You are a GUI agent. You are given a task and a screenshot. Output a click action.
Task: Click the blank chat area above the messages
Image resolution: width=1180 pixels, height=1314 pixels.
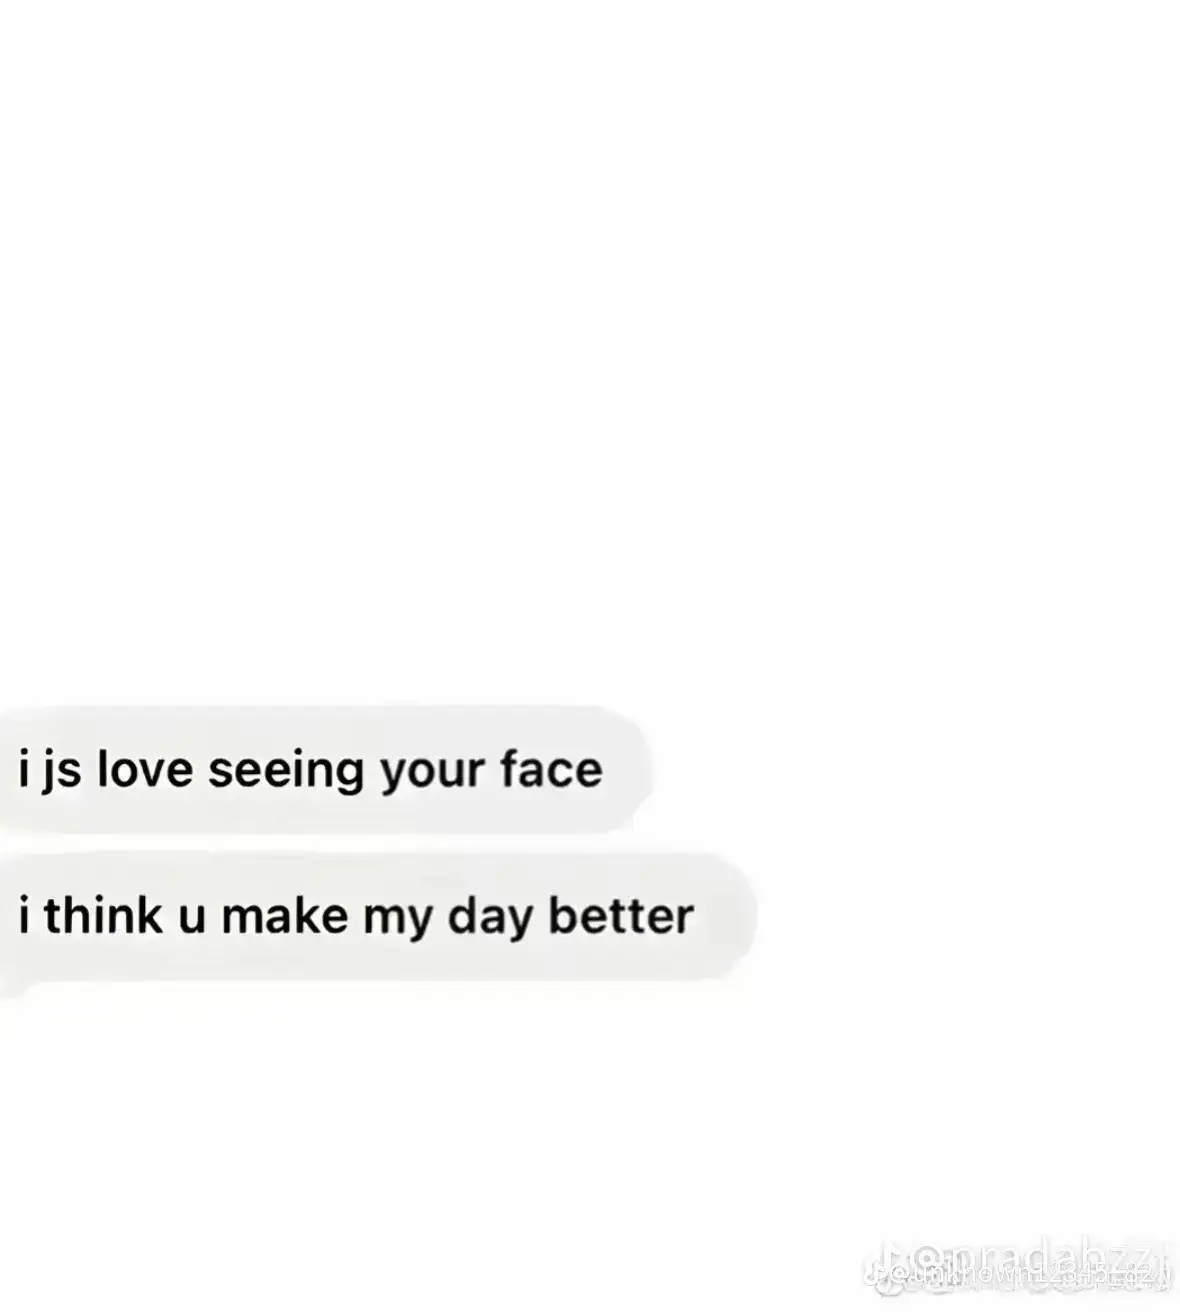point(590,350)
